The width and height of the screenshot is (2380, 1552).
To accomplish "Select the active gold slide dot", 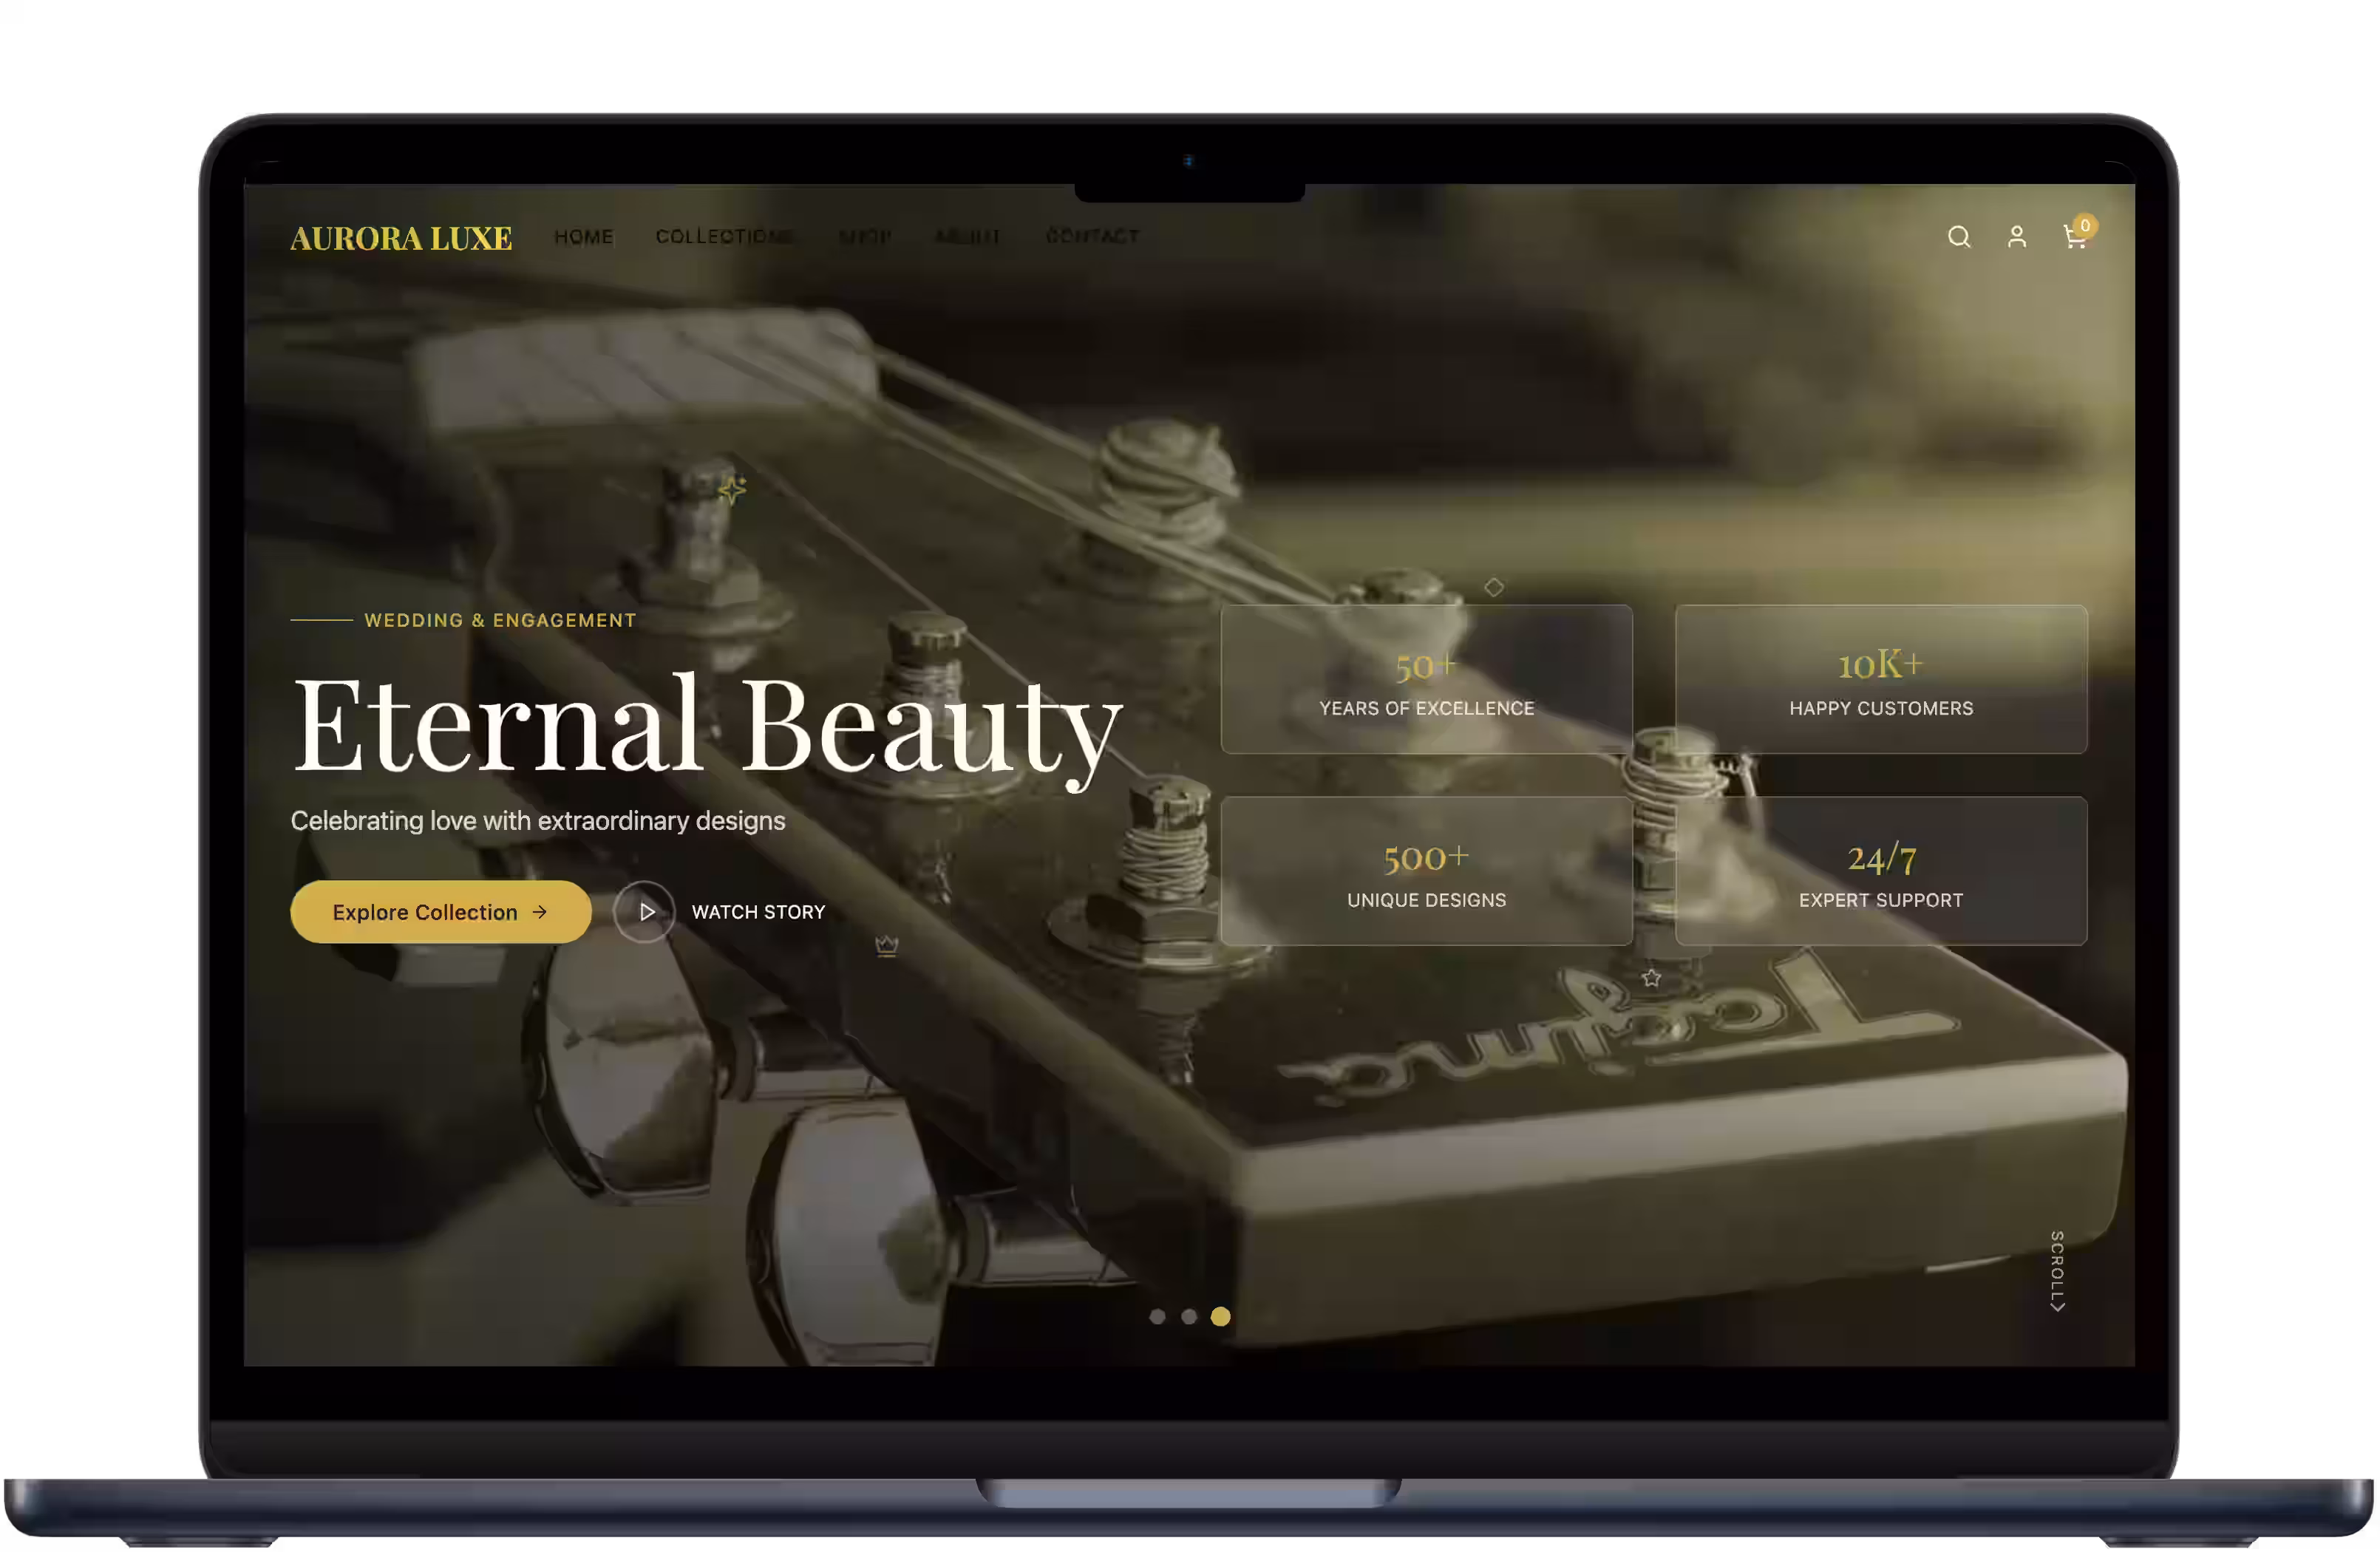I will (x=1221, y=1317).
